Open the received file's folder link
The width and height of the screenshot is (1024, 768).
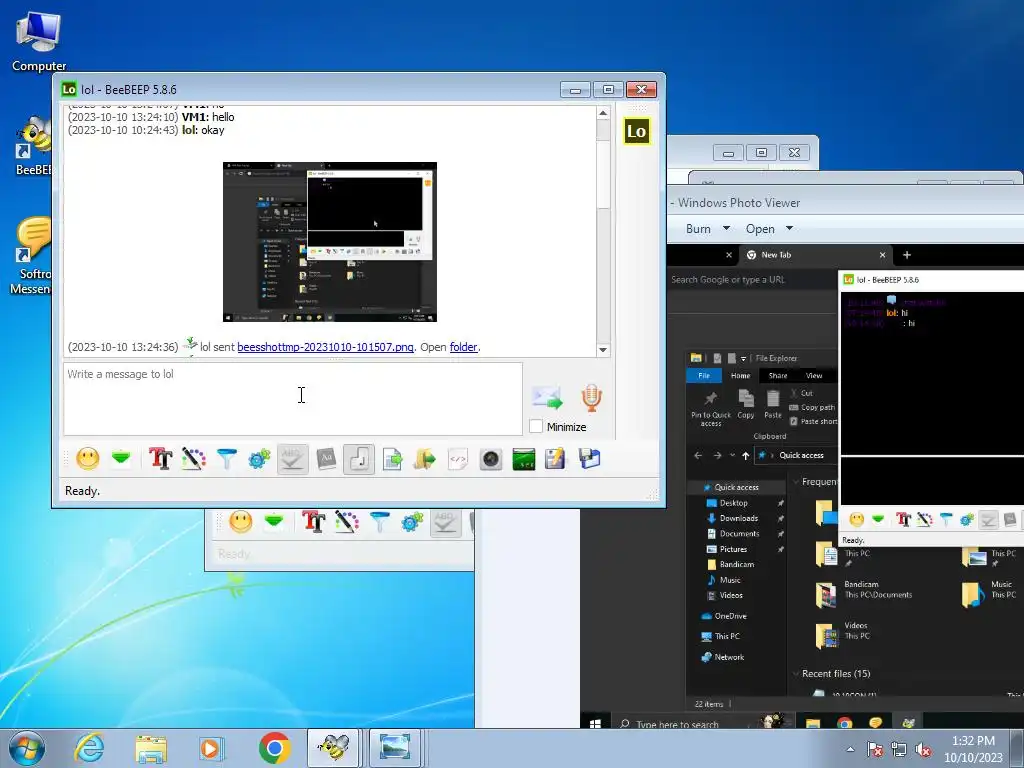pos(463,347)
